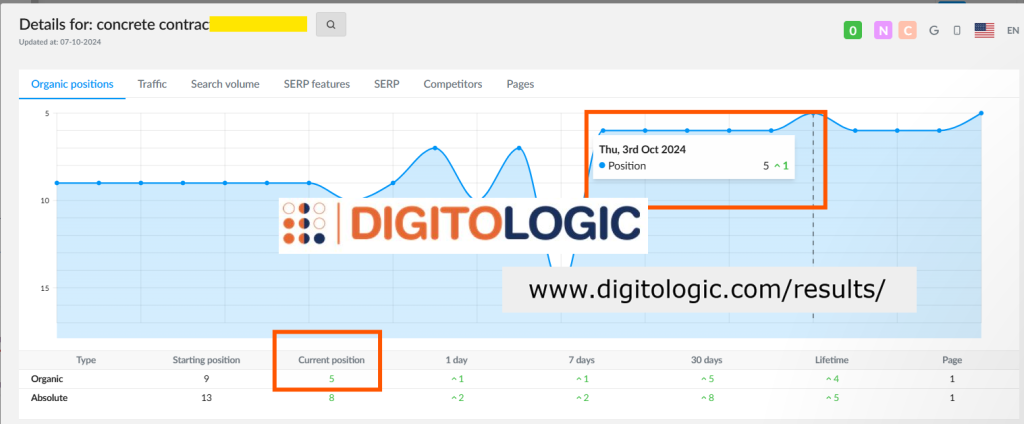Open the Competitors tab
The image size is (1024, 424).
point(453,84)
